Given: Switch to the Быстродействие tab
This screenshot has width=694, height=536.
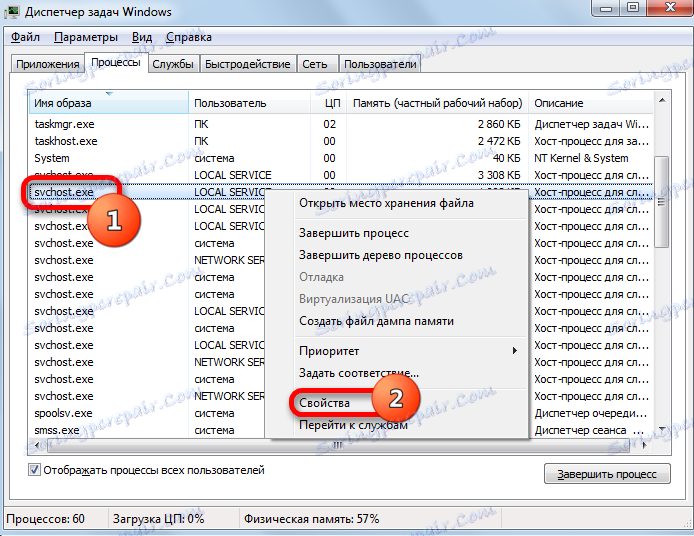Looking at the screenshot, I should tap(247, 64).
